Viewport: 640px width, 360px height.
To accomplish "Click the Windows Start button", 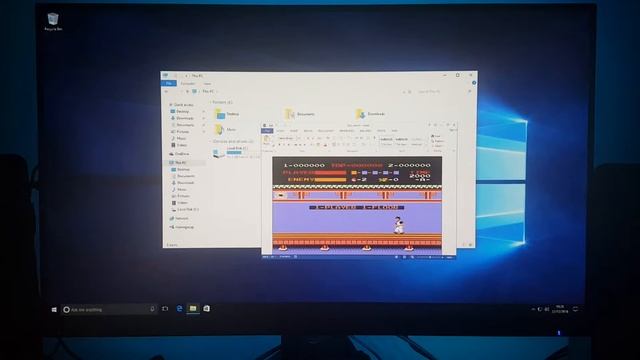I will [54, 310].
